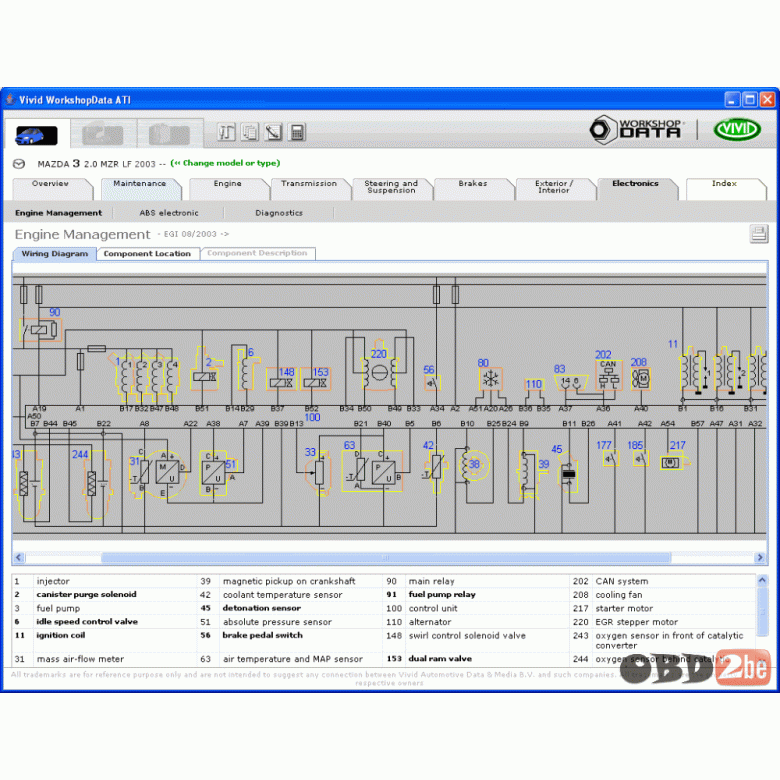Viewport: 780px width, 780px height.
Task: Switch to Diagnostics submenu
Action: pos(279,213)
